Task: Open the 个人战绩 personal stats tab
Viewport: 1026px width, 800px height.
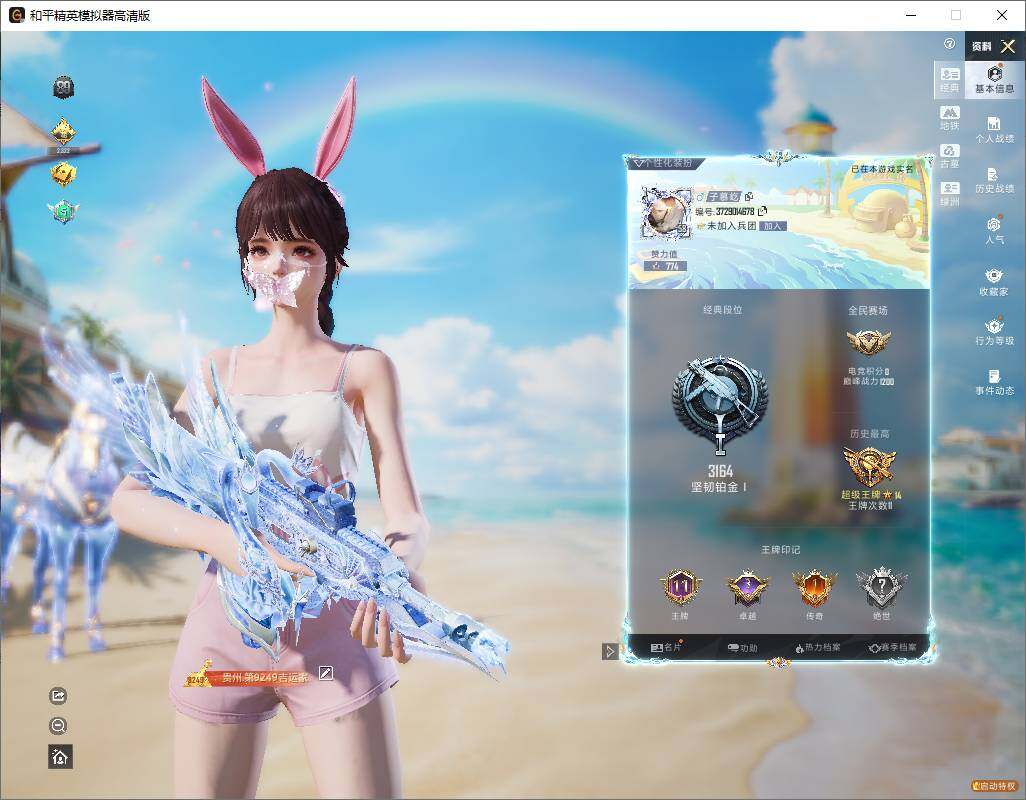Action: (x=994, y=130)
